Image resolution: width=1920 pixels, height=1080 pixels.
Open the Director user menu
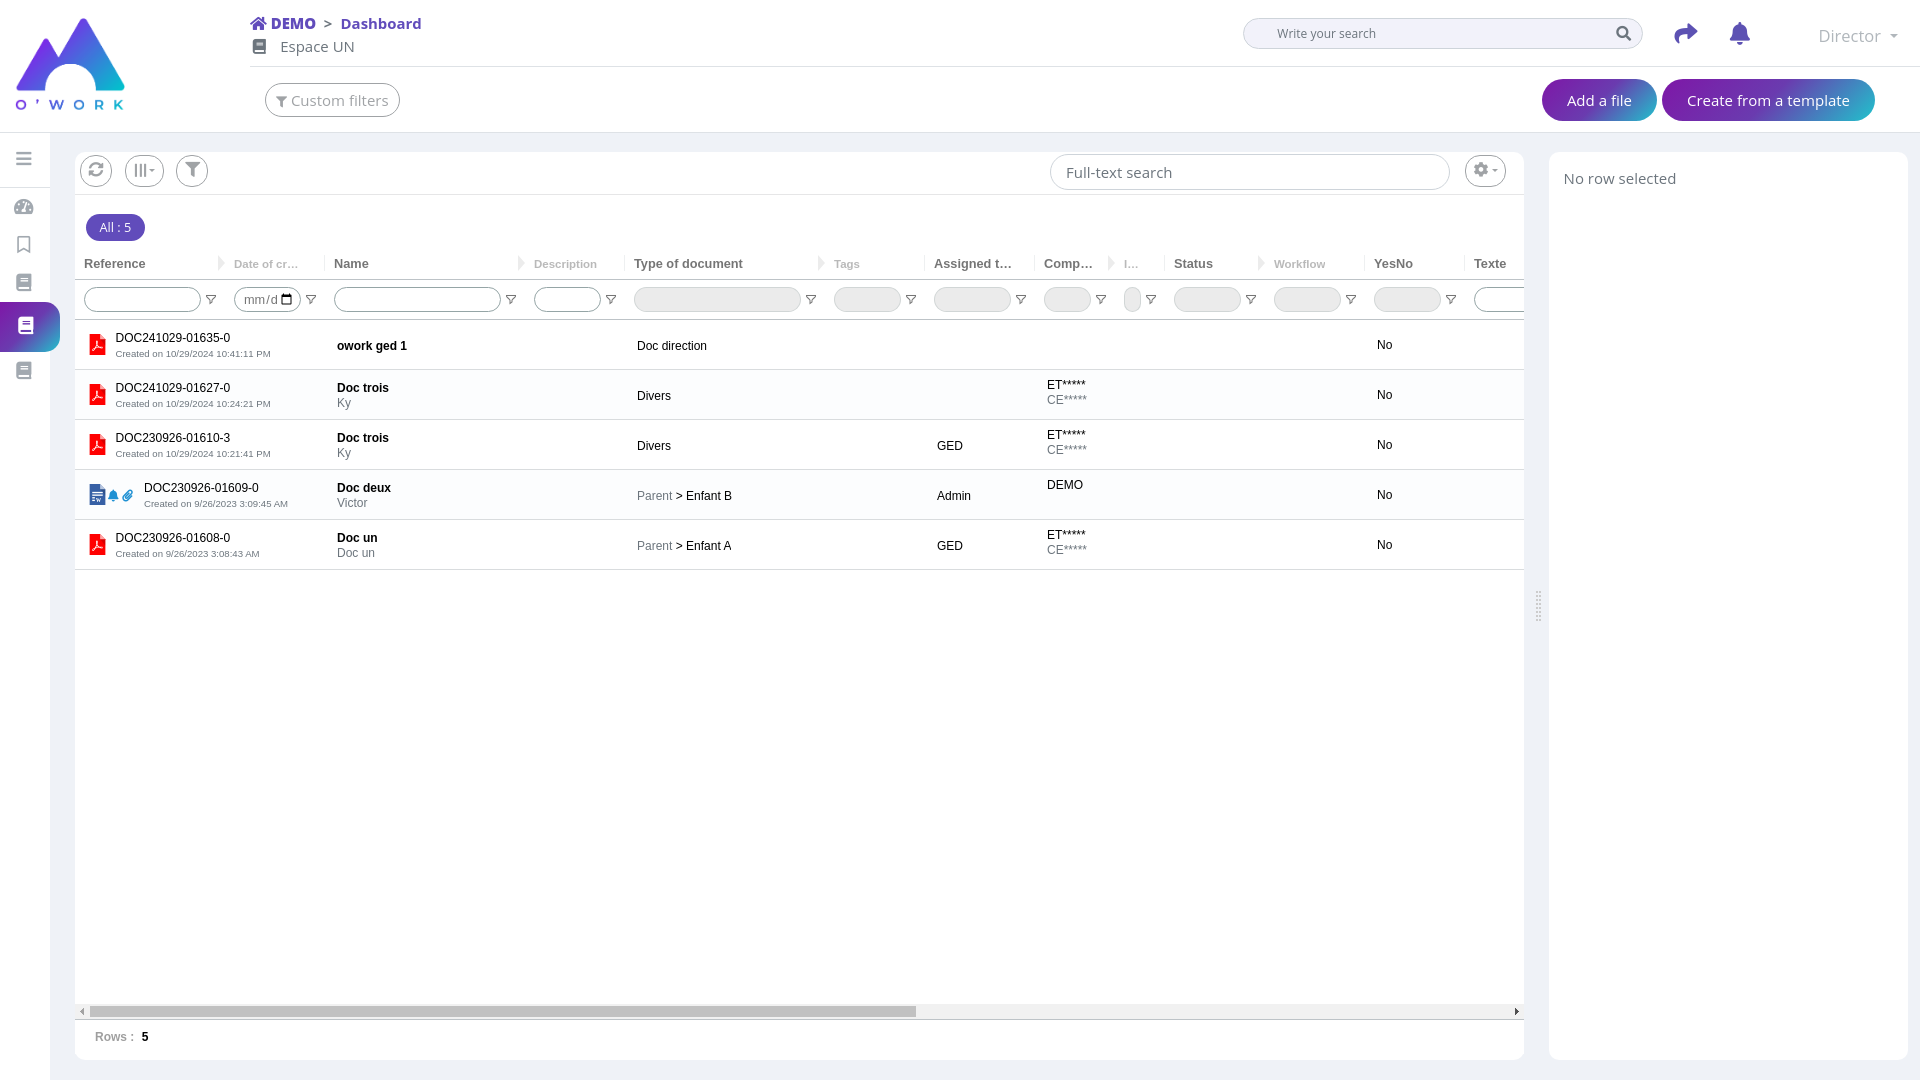[1857, 36]
